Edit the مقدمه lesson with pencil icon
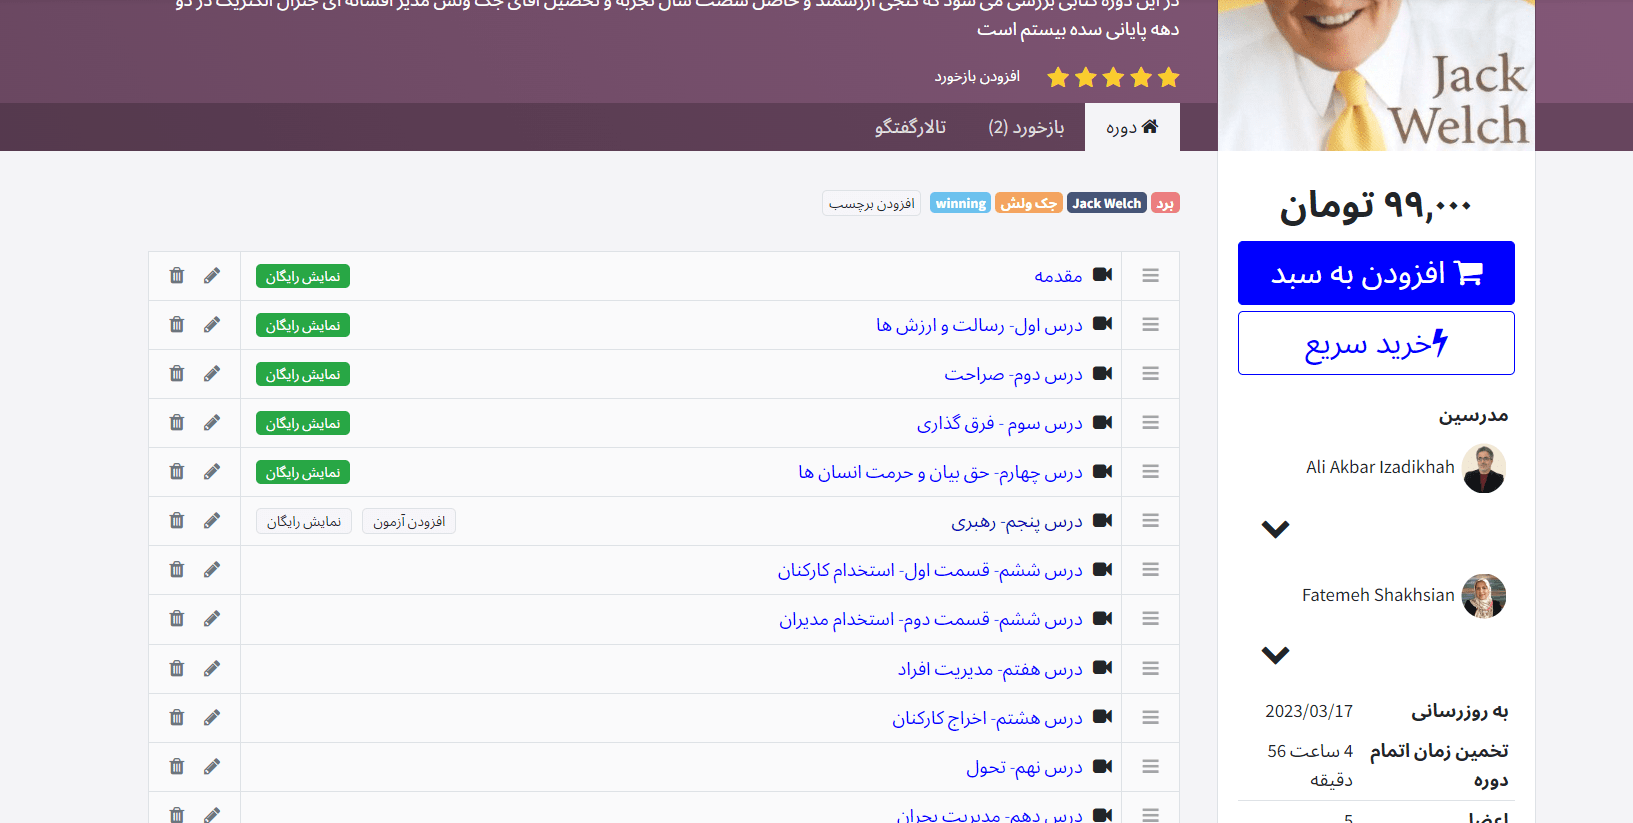The width and height of the screenshot is (1633, 823). (212, 275)
